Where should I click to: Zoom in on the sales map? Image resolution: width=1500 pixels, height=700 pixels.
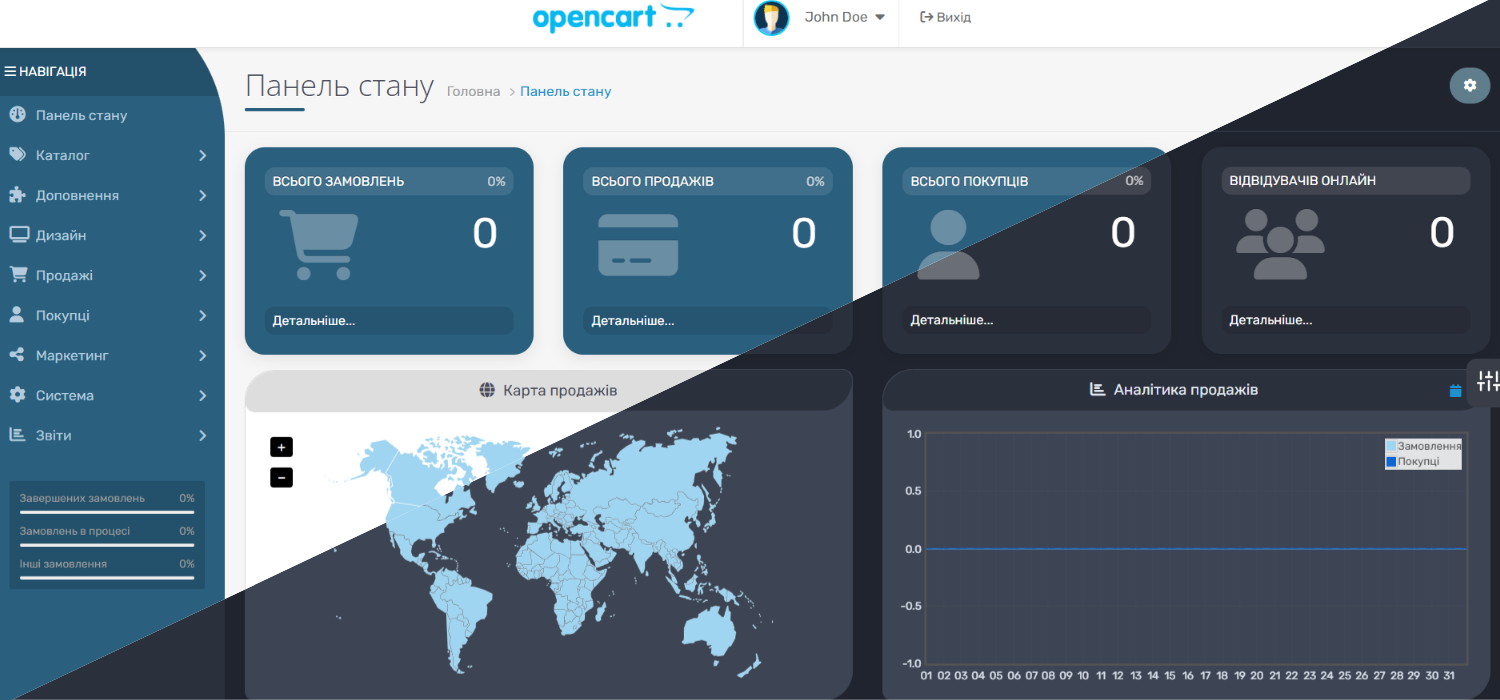[x=281, y=447]
